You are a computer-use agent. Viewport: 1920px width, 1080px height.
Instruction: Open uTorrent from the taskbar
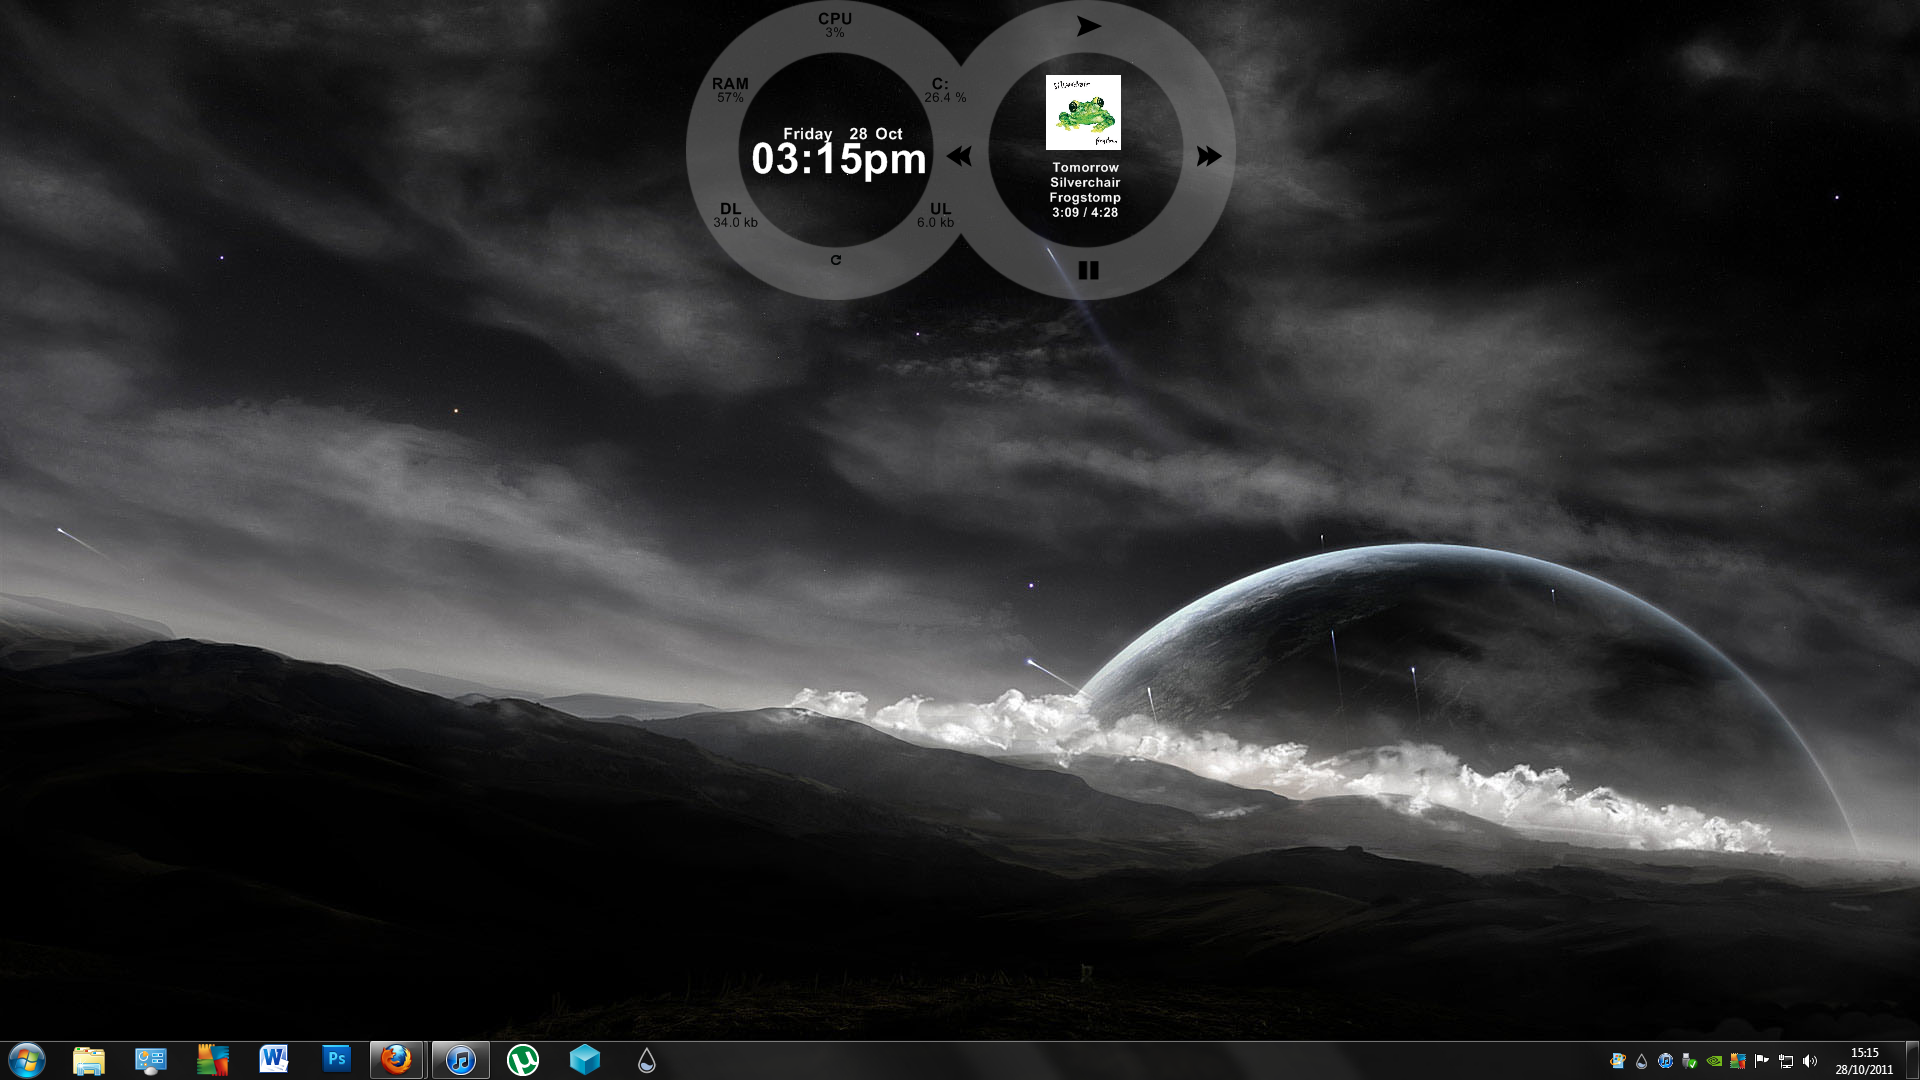click(522, 1060)
